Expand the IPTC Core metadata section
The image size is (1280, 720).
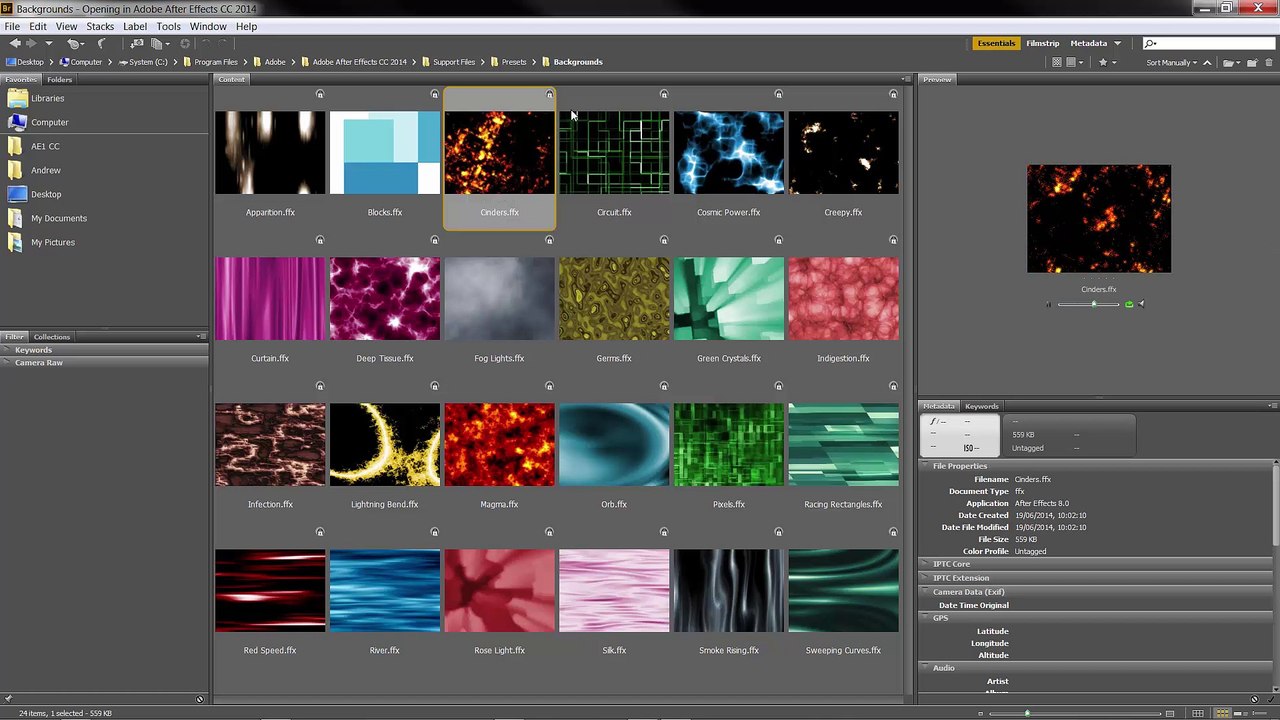[951, 564]
